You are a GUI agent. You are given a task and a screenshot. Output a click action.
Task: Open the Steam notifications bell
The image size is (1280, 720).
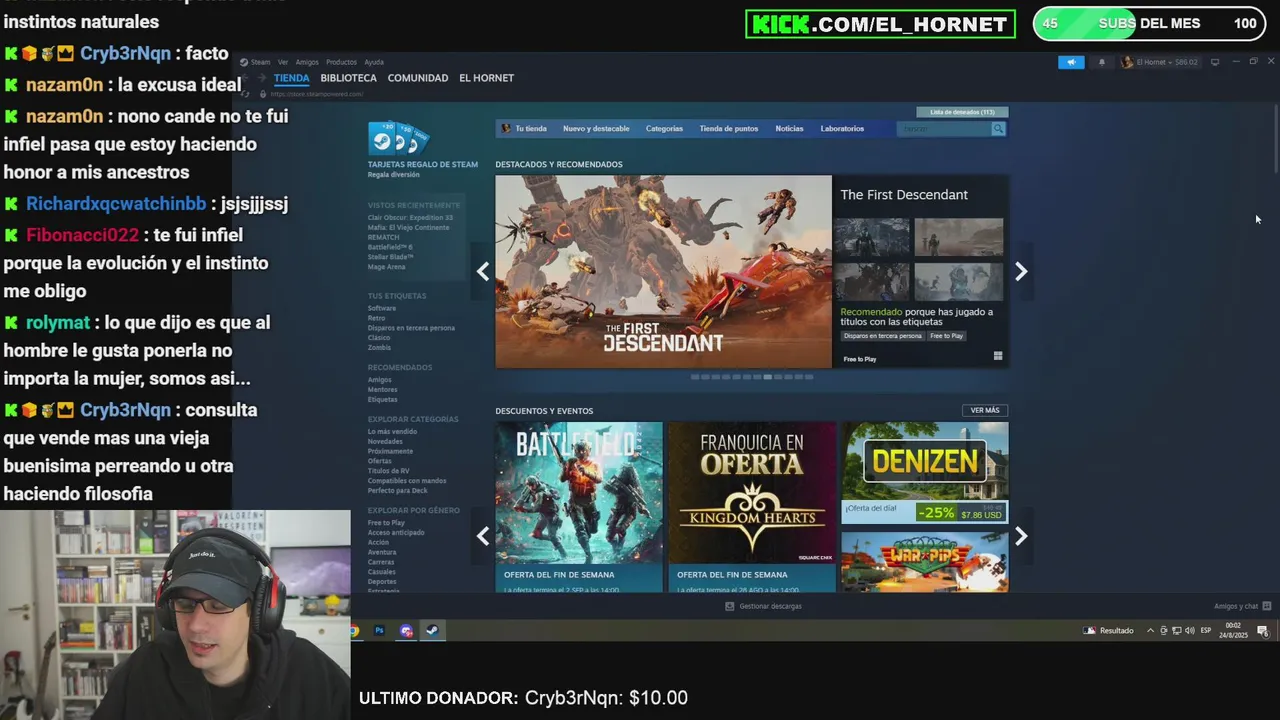(1102, 62)
